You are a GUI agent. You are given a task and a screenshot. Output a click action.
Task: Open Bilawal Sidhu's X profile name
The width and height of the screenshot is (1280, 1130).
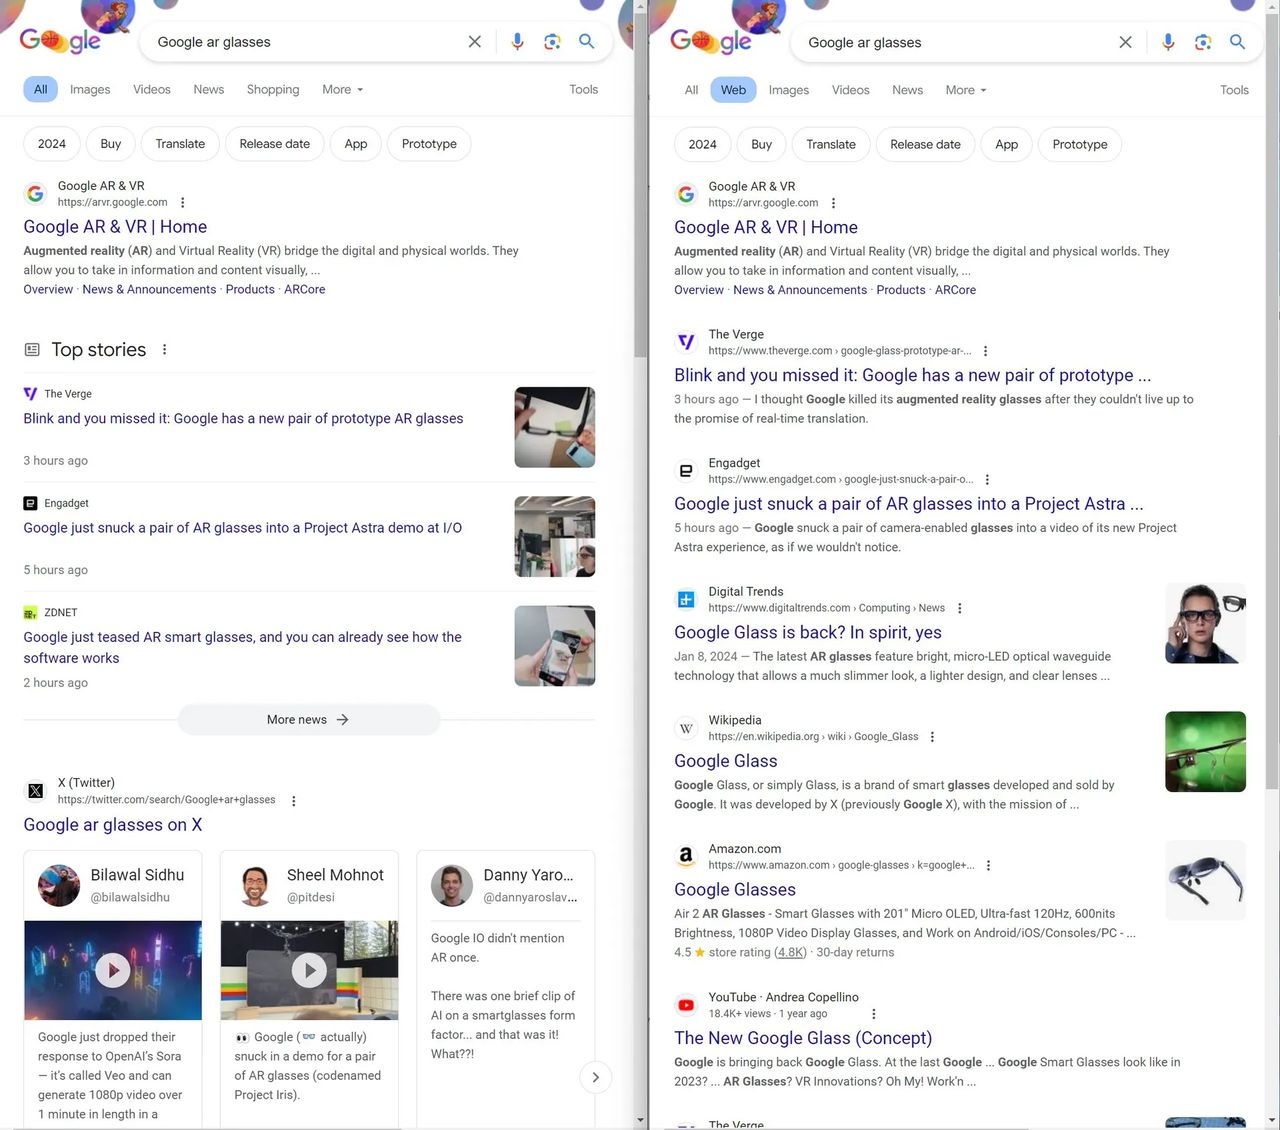(137, 875)
